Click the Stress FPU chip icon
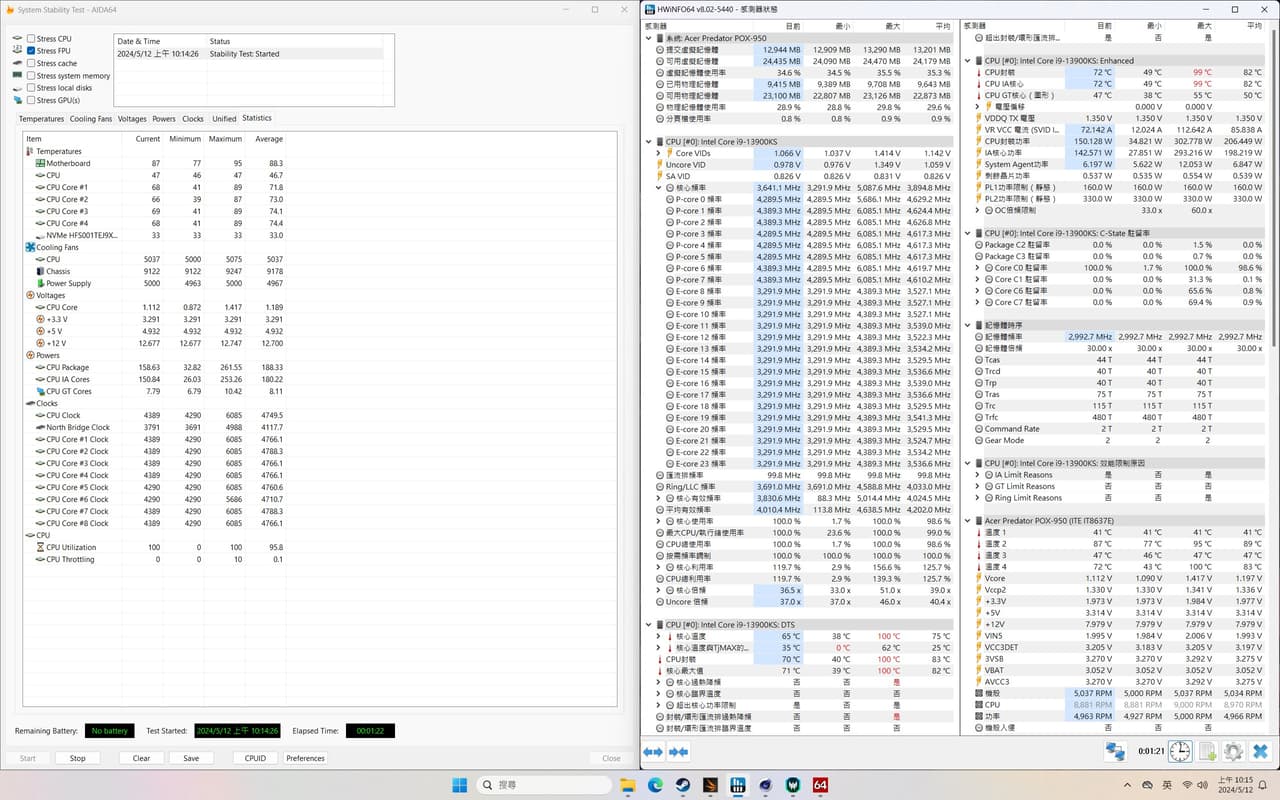The height and width of the screenshot is (800, 1280). pos(17,51)
